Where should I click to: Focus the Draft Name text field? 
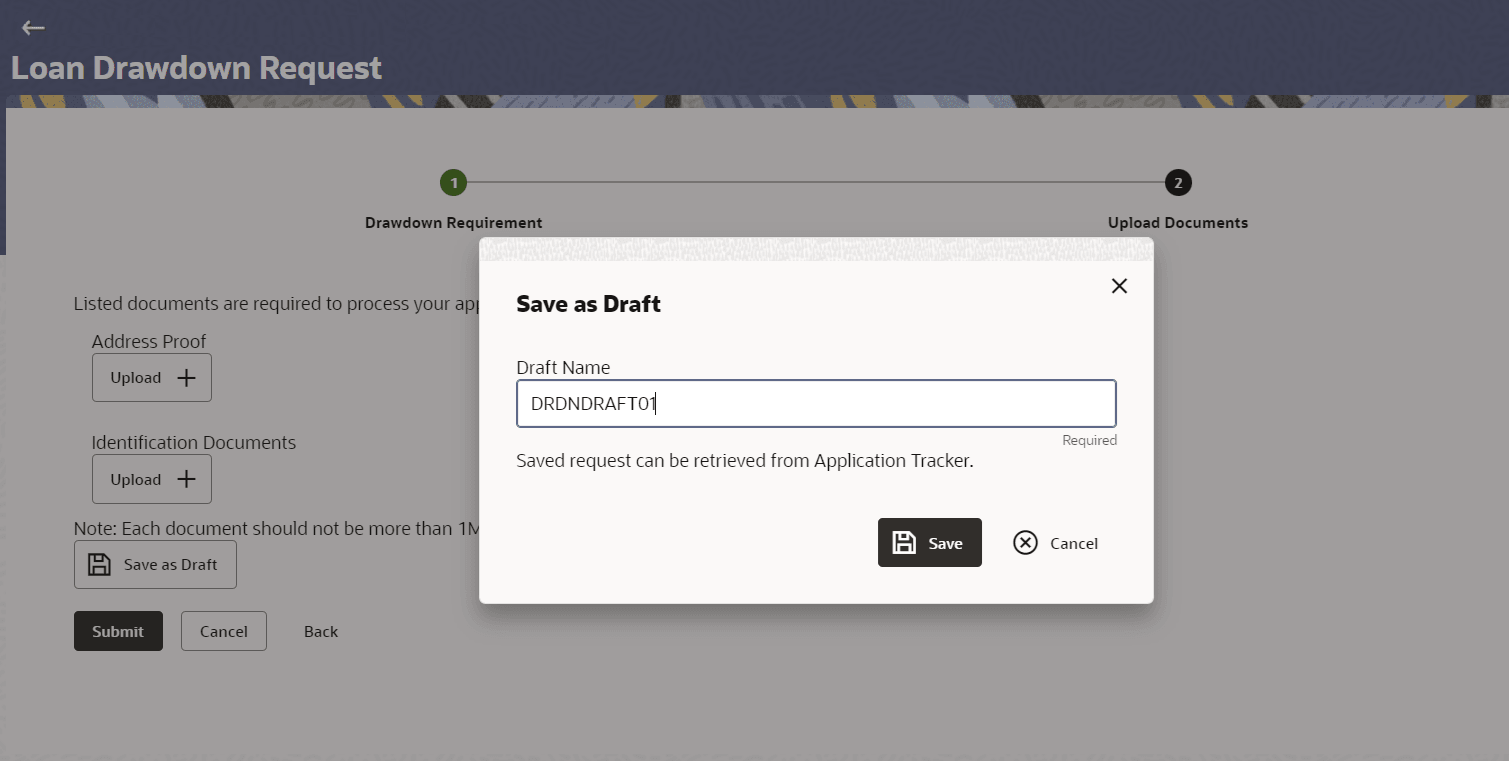[x=815, y=404]
